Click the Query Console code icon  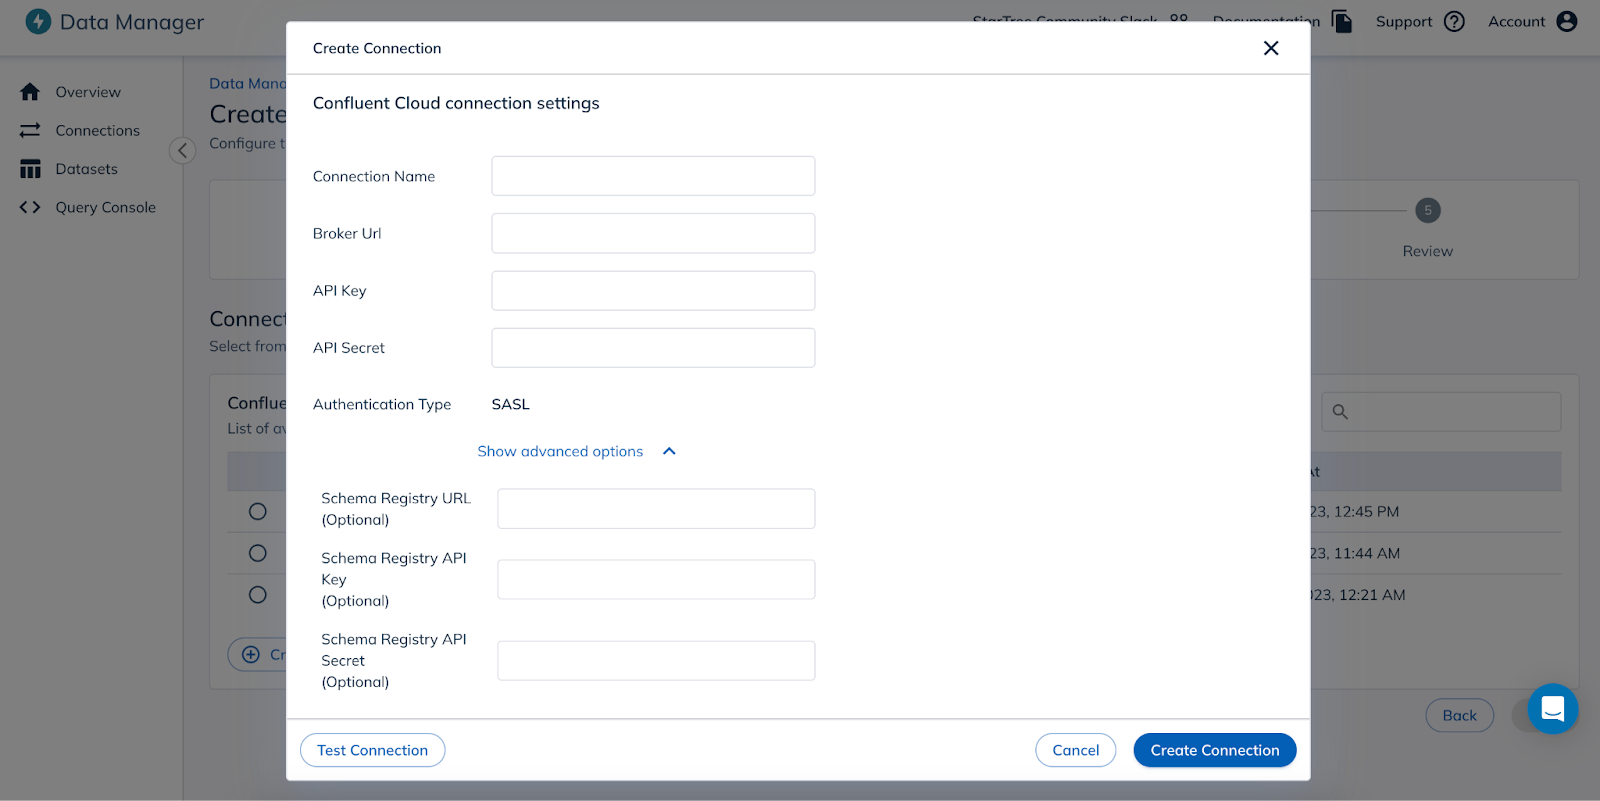[x=30, y=207]
